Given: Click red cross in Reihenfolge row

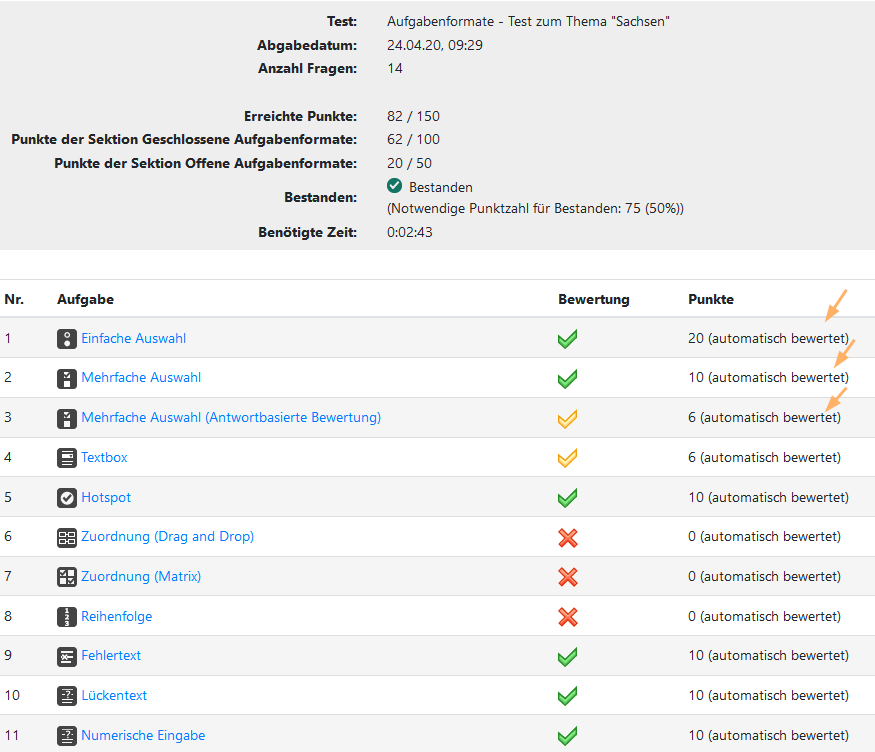Looking at the screenshot, I should point(568,617).
